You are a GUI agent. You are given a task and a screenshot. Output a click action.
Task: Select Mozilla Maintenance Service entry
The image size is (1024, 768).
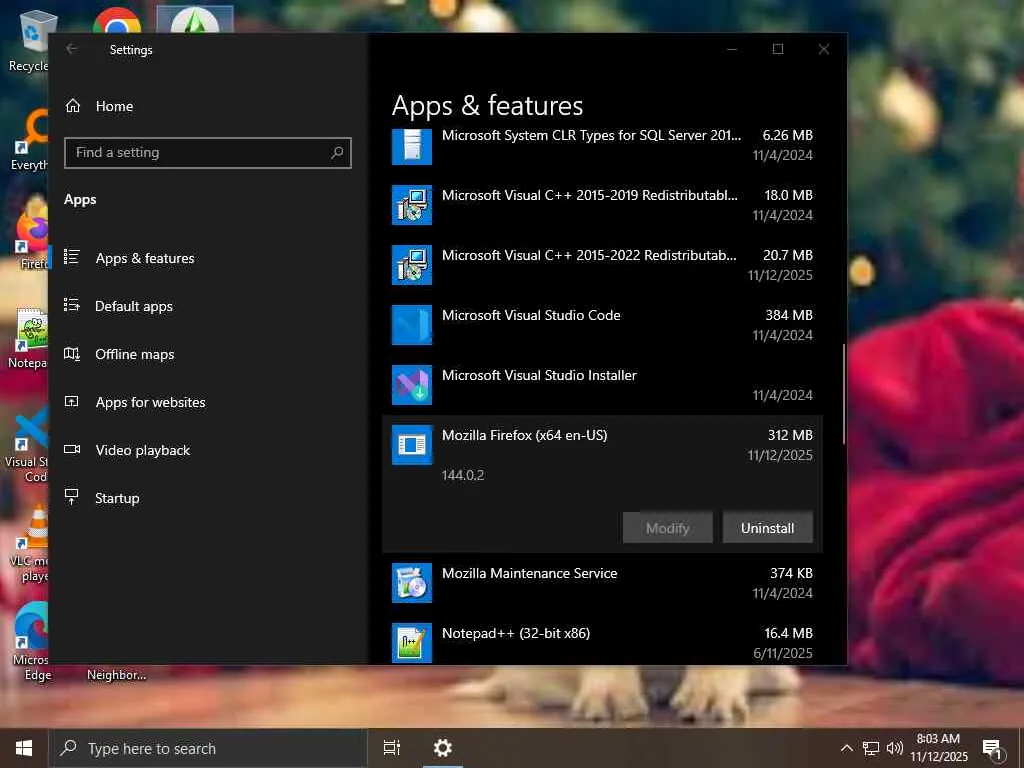click(602, 583)
